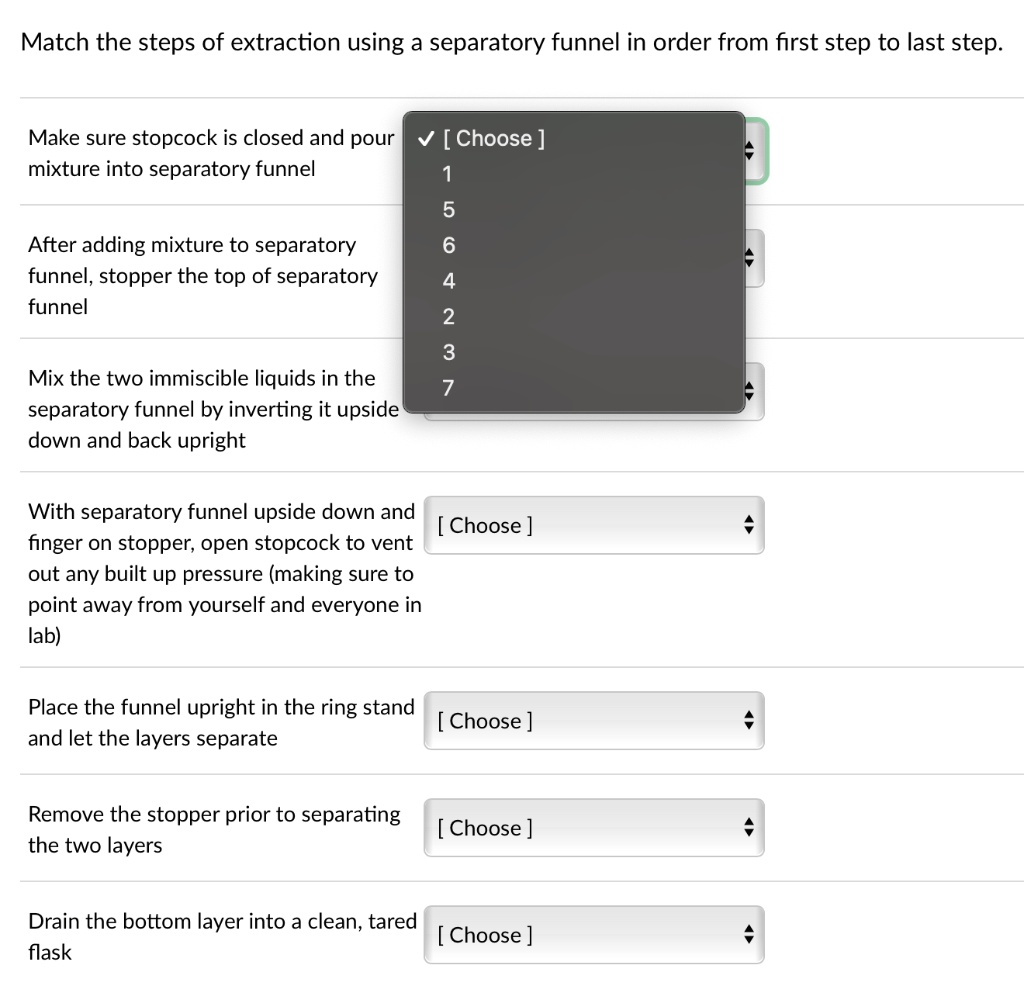Pick option 4 in the dropdown list
Image resolution: width=1024 pixels, height=993 pixels.
(x=448, y=281)
